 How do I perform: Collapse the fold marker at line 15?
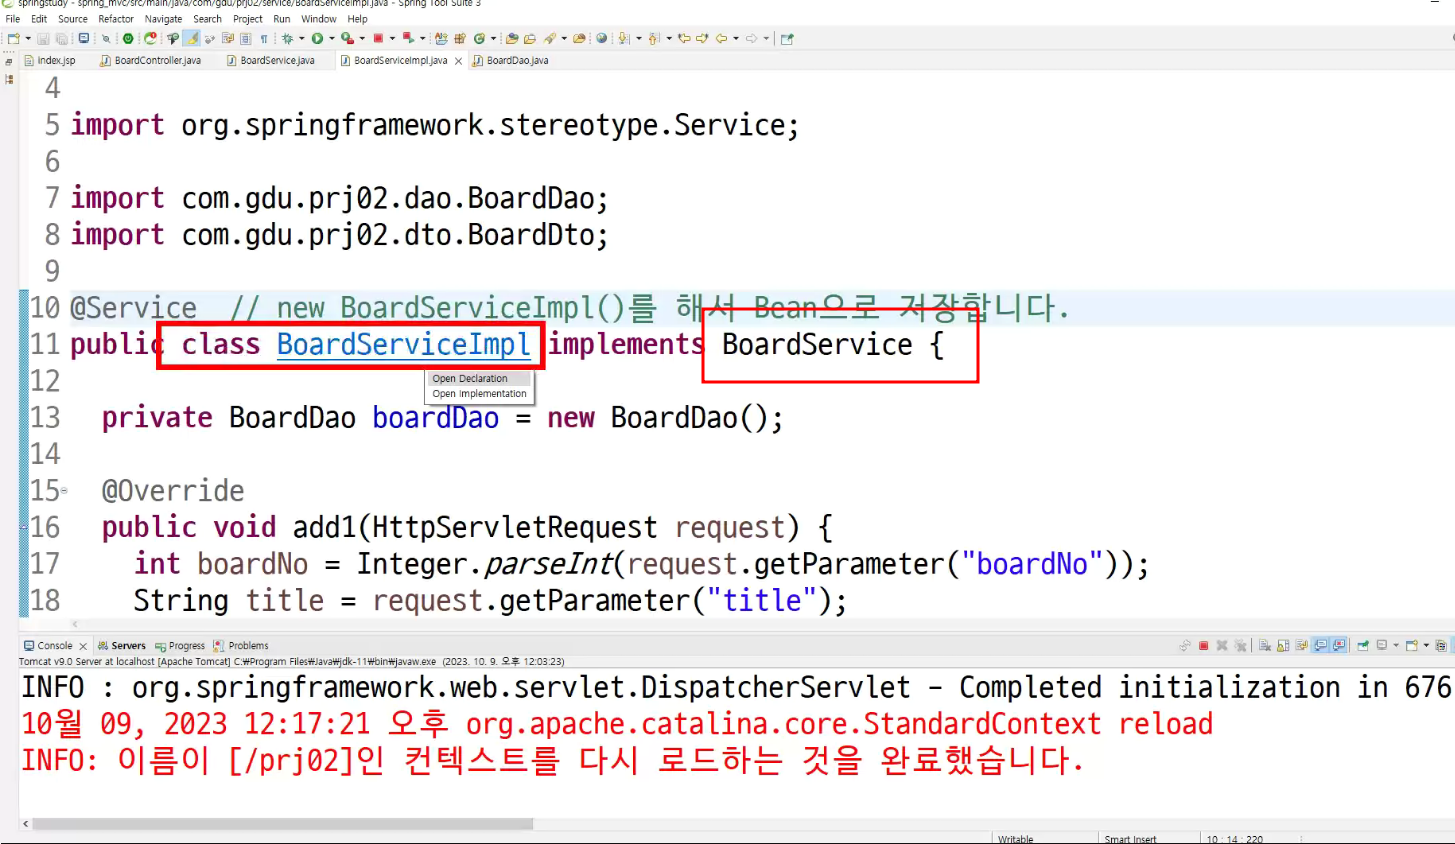(x=65, y=491)
